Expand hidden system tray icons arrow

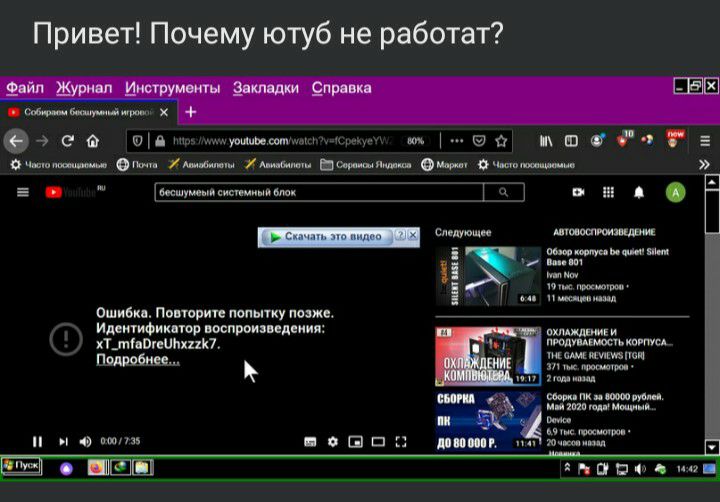click(567, 468)
